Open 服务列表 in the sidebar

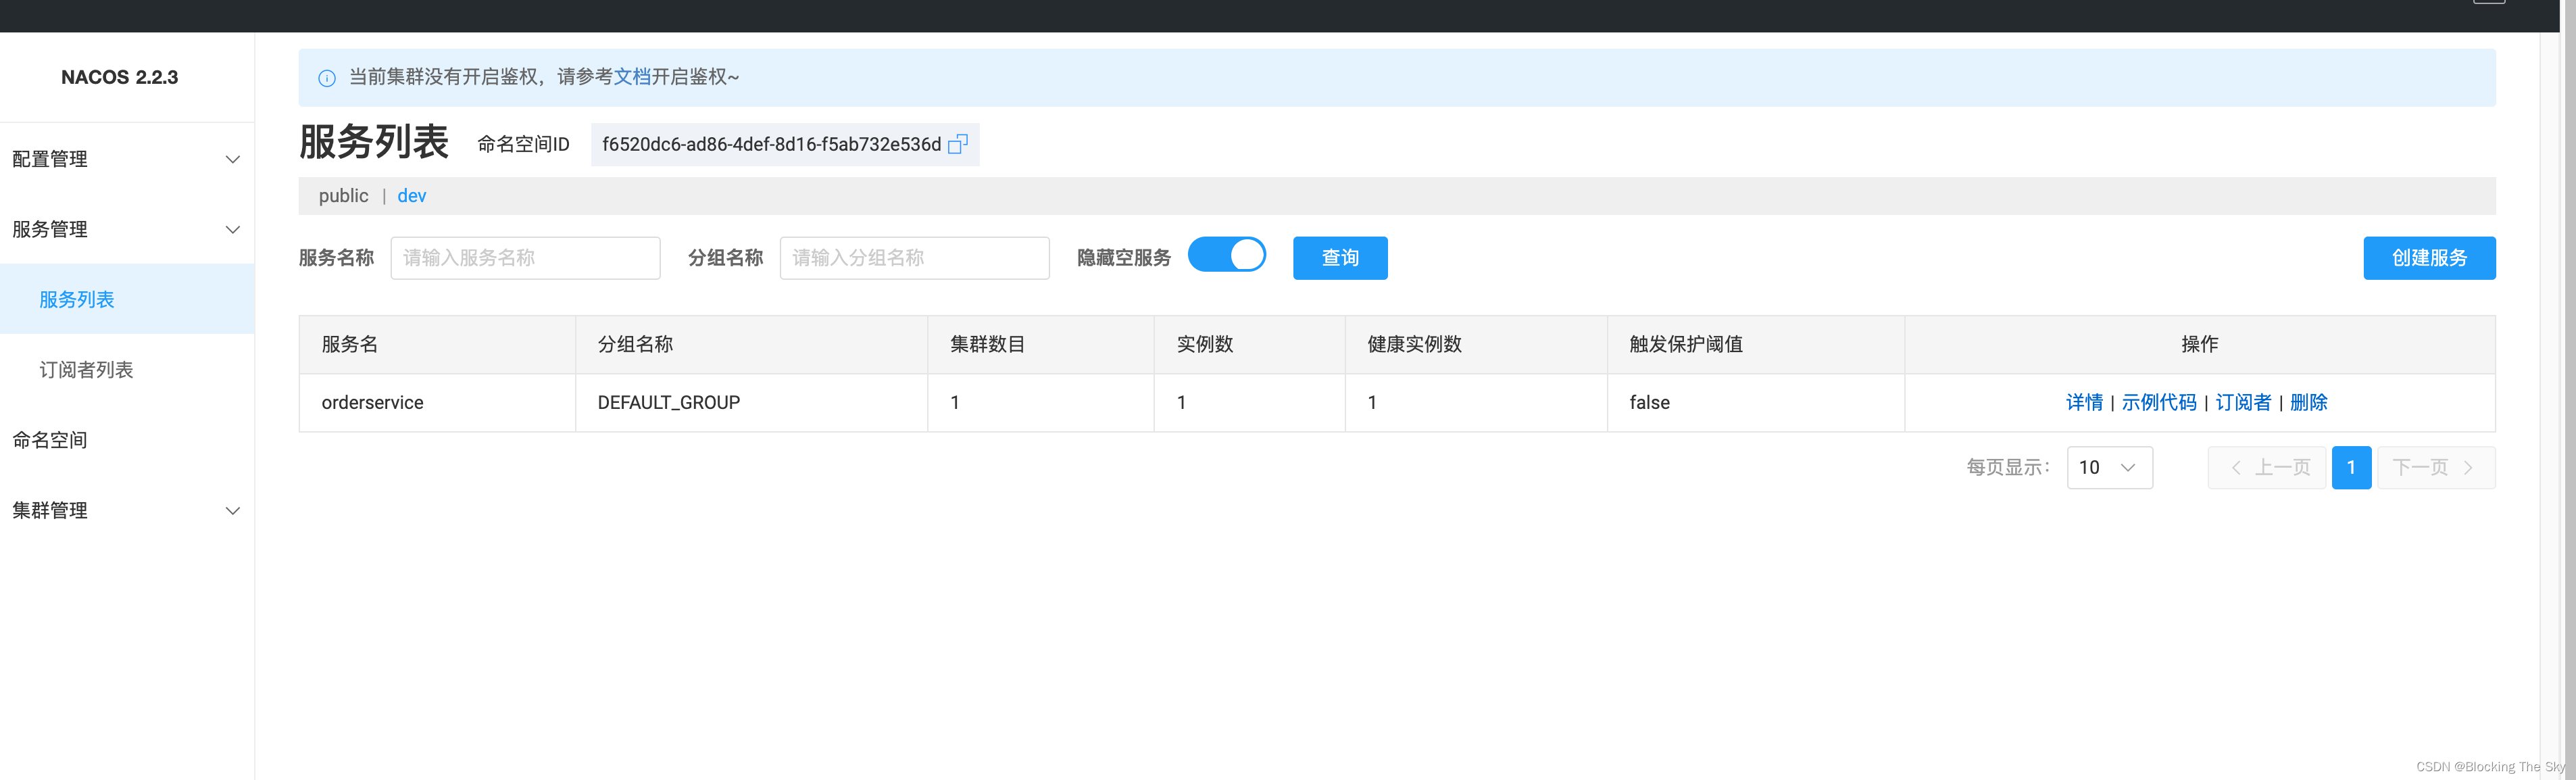(127, 299)
